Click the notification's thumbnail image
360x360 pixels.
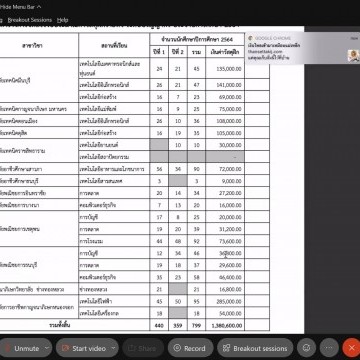[x=353, y=55]
